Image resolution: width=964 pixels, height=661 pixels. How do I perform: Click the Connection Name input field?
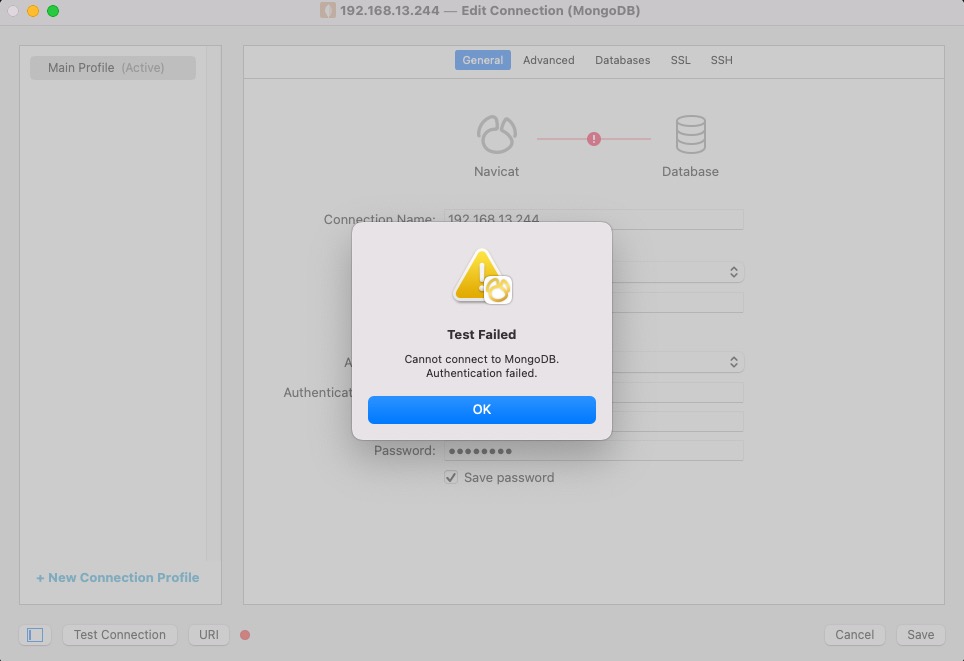(x=593, y=220)
